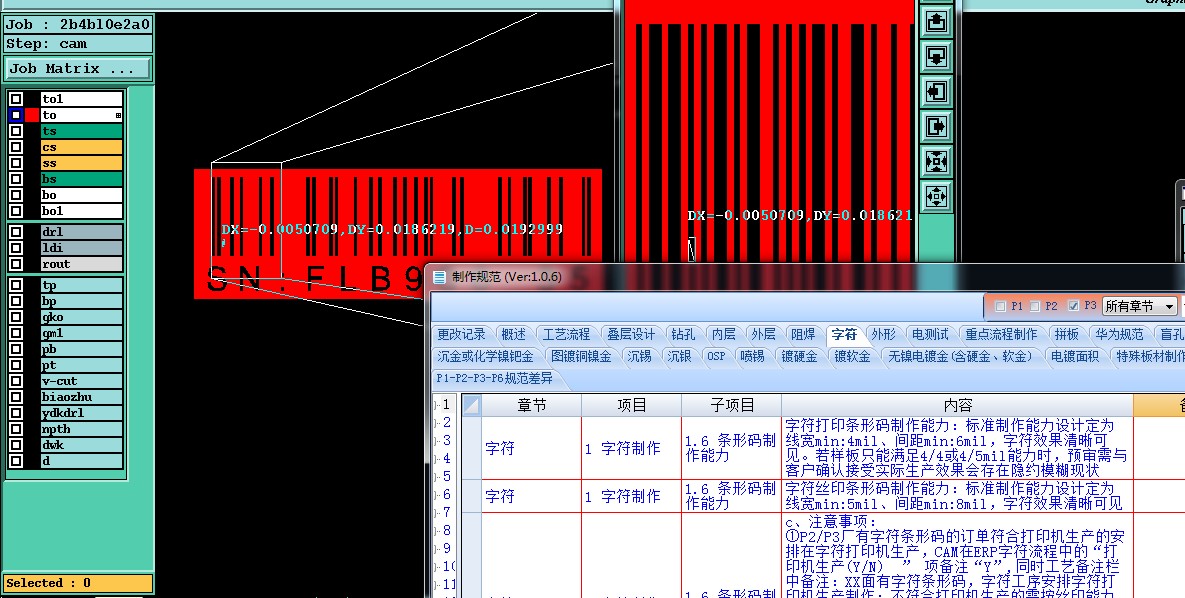Open the 电镀面积 tab
The width and height of the screenshot is (1185, 598).
(1075, 356)
